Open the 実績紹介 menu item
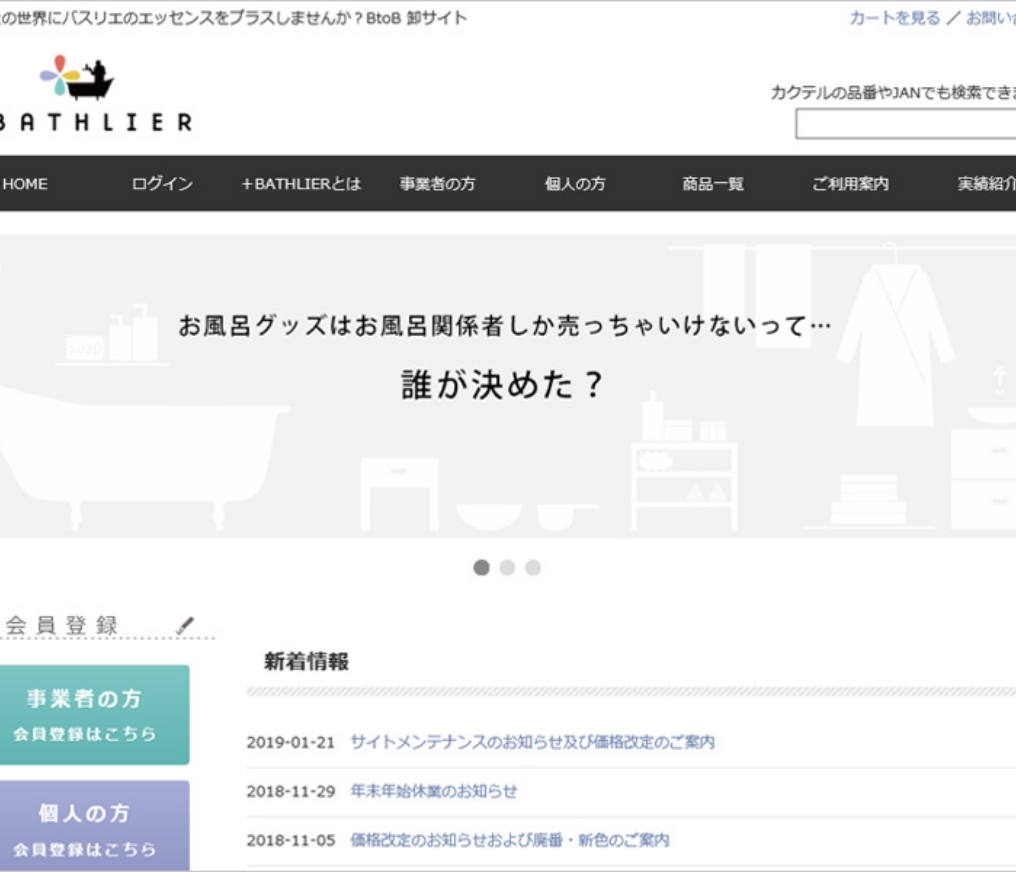This screenshot has height=872, width=1016. 986,184
